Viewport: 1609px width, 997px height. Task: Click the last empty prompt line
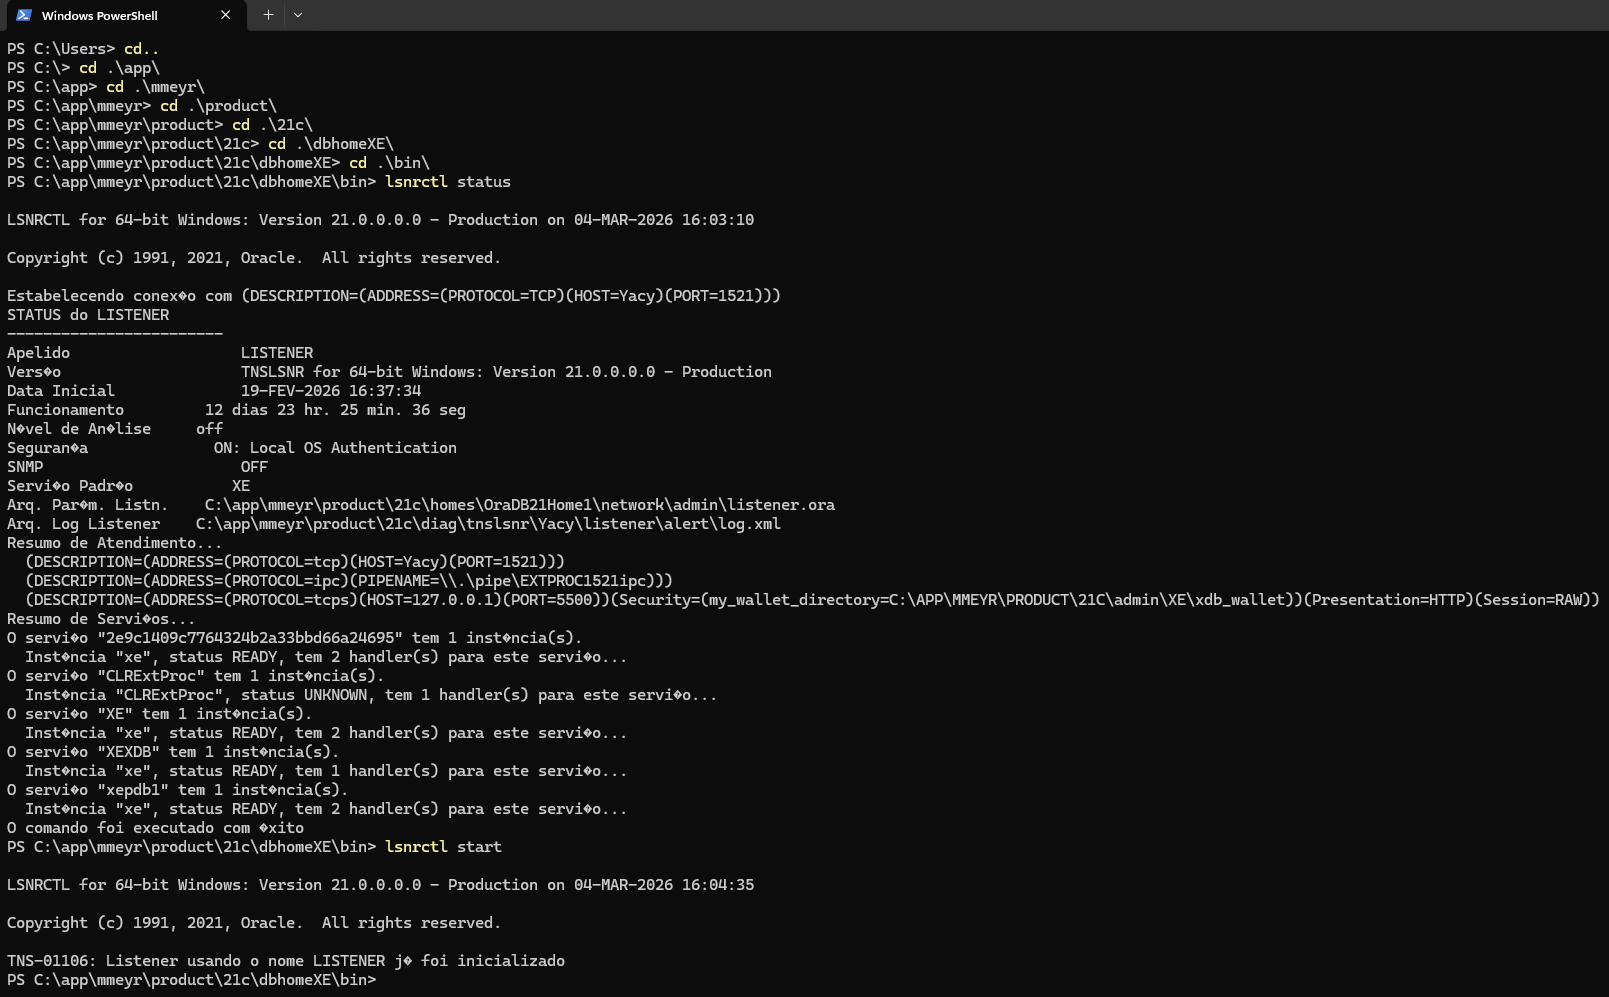point(191,980)
